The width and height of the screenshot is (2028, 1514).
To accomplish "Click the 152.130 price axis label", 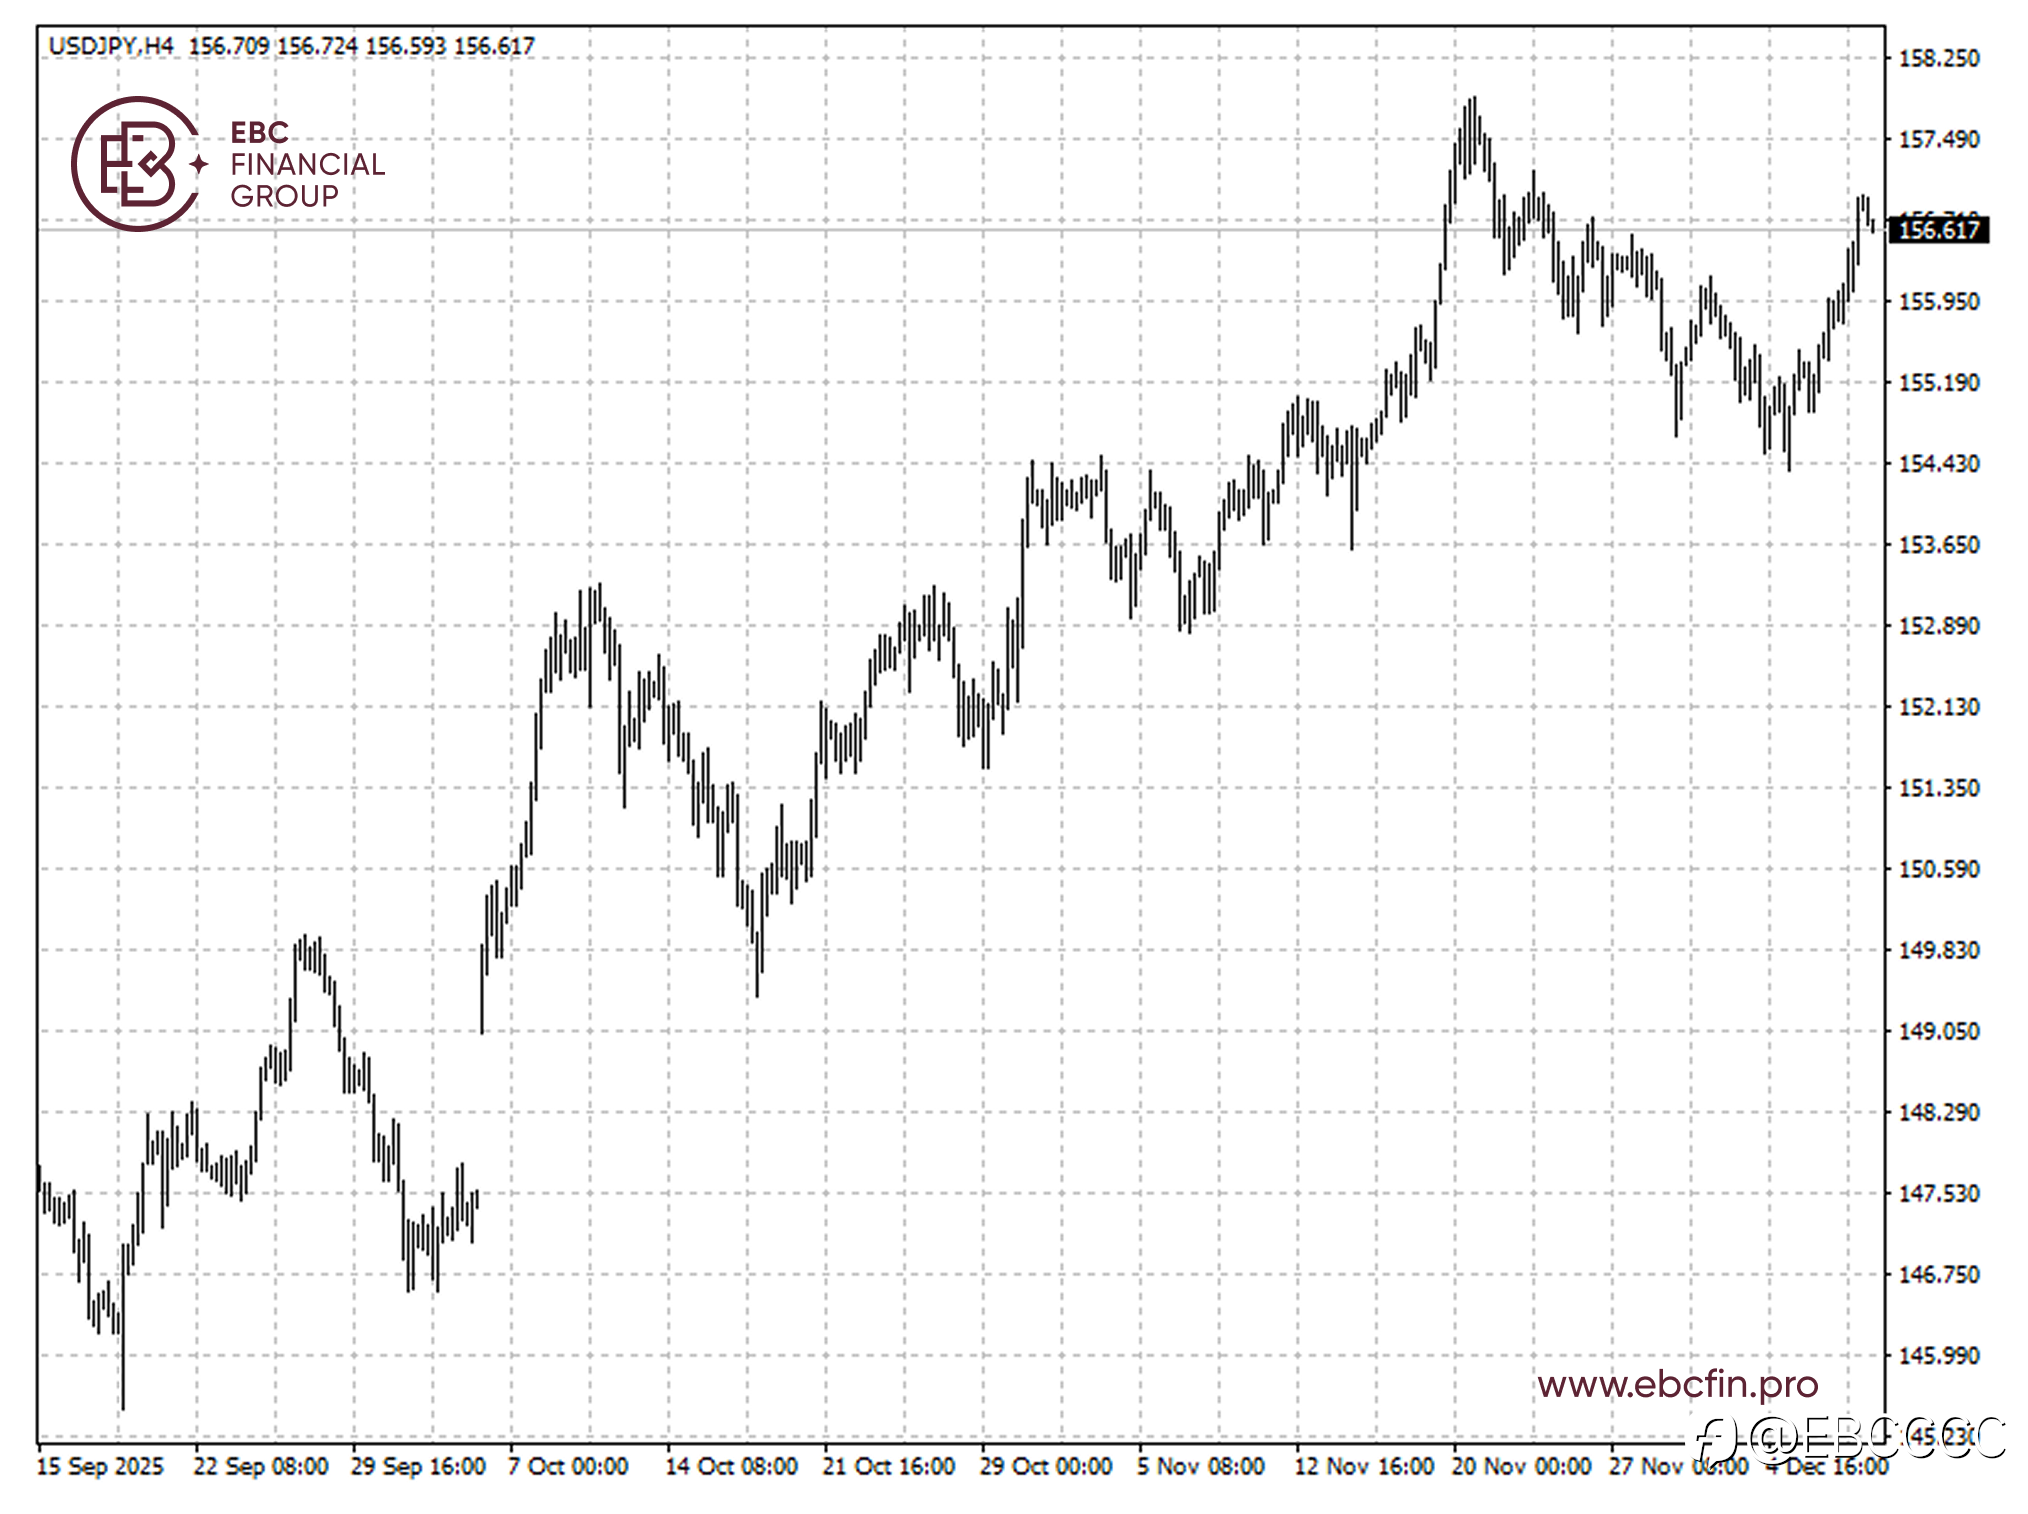I will 1938,707.
